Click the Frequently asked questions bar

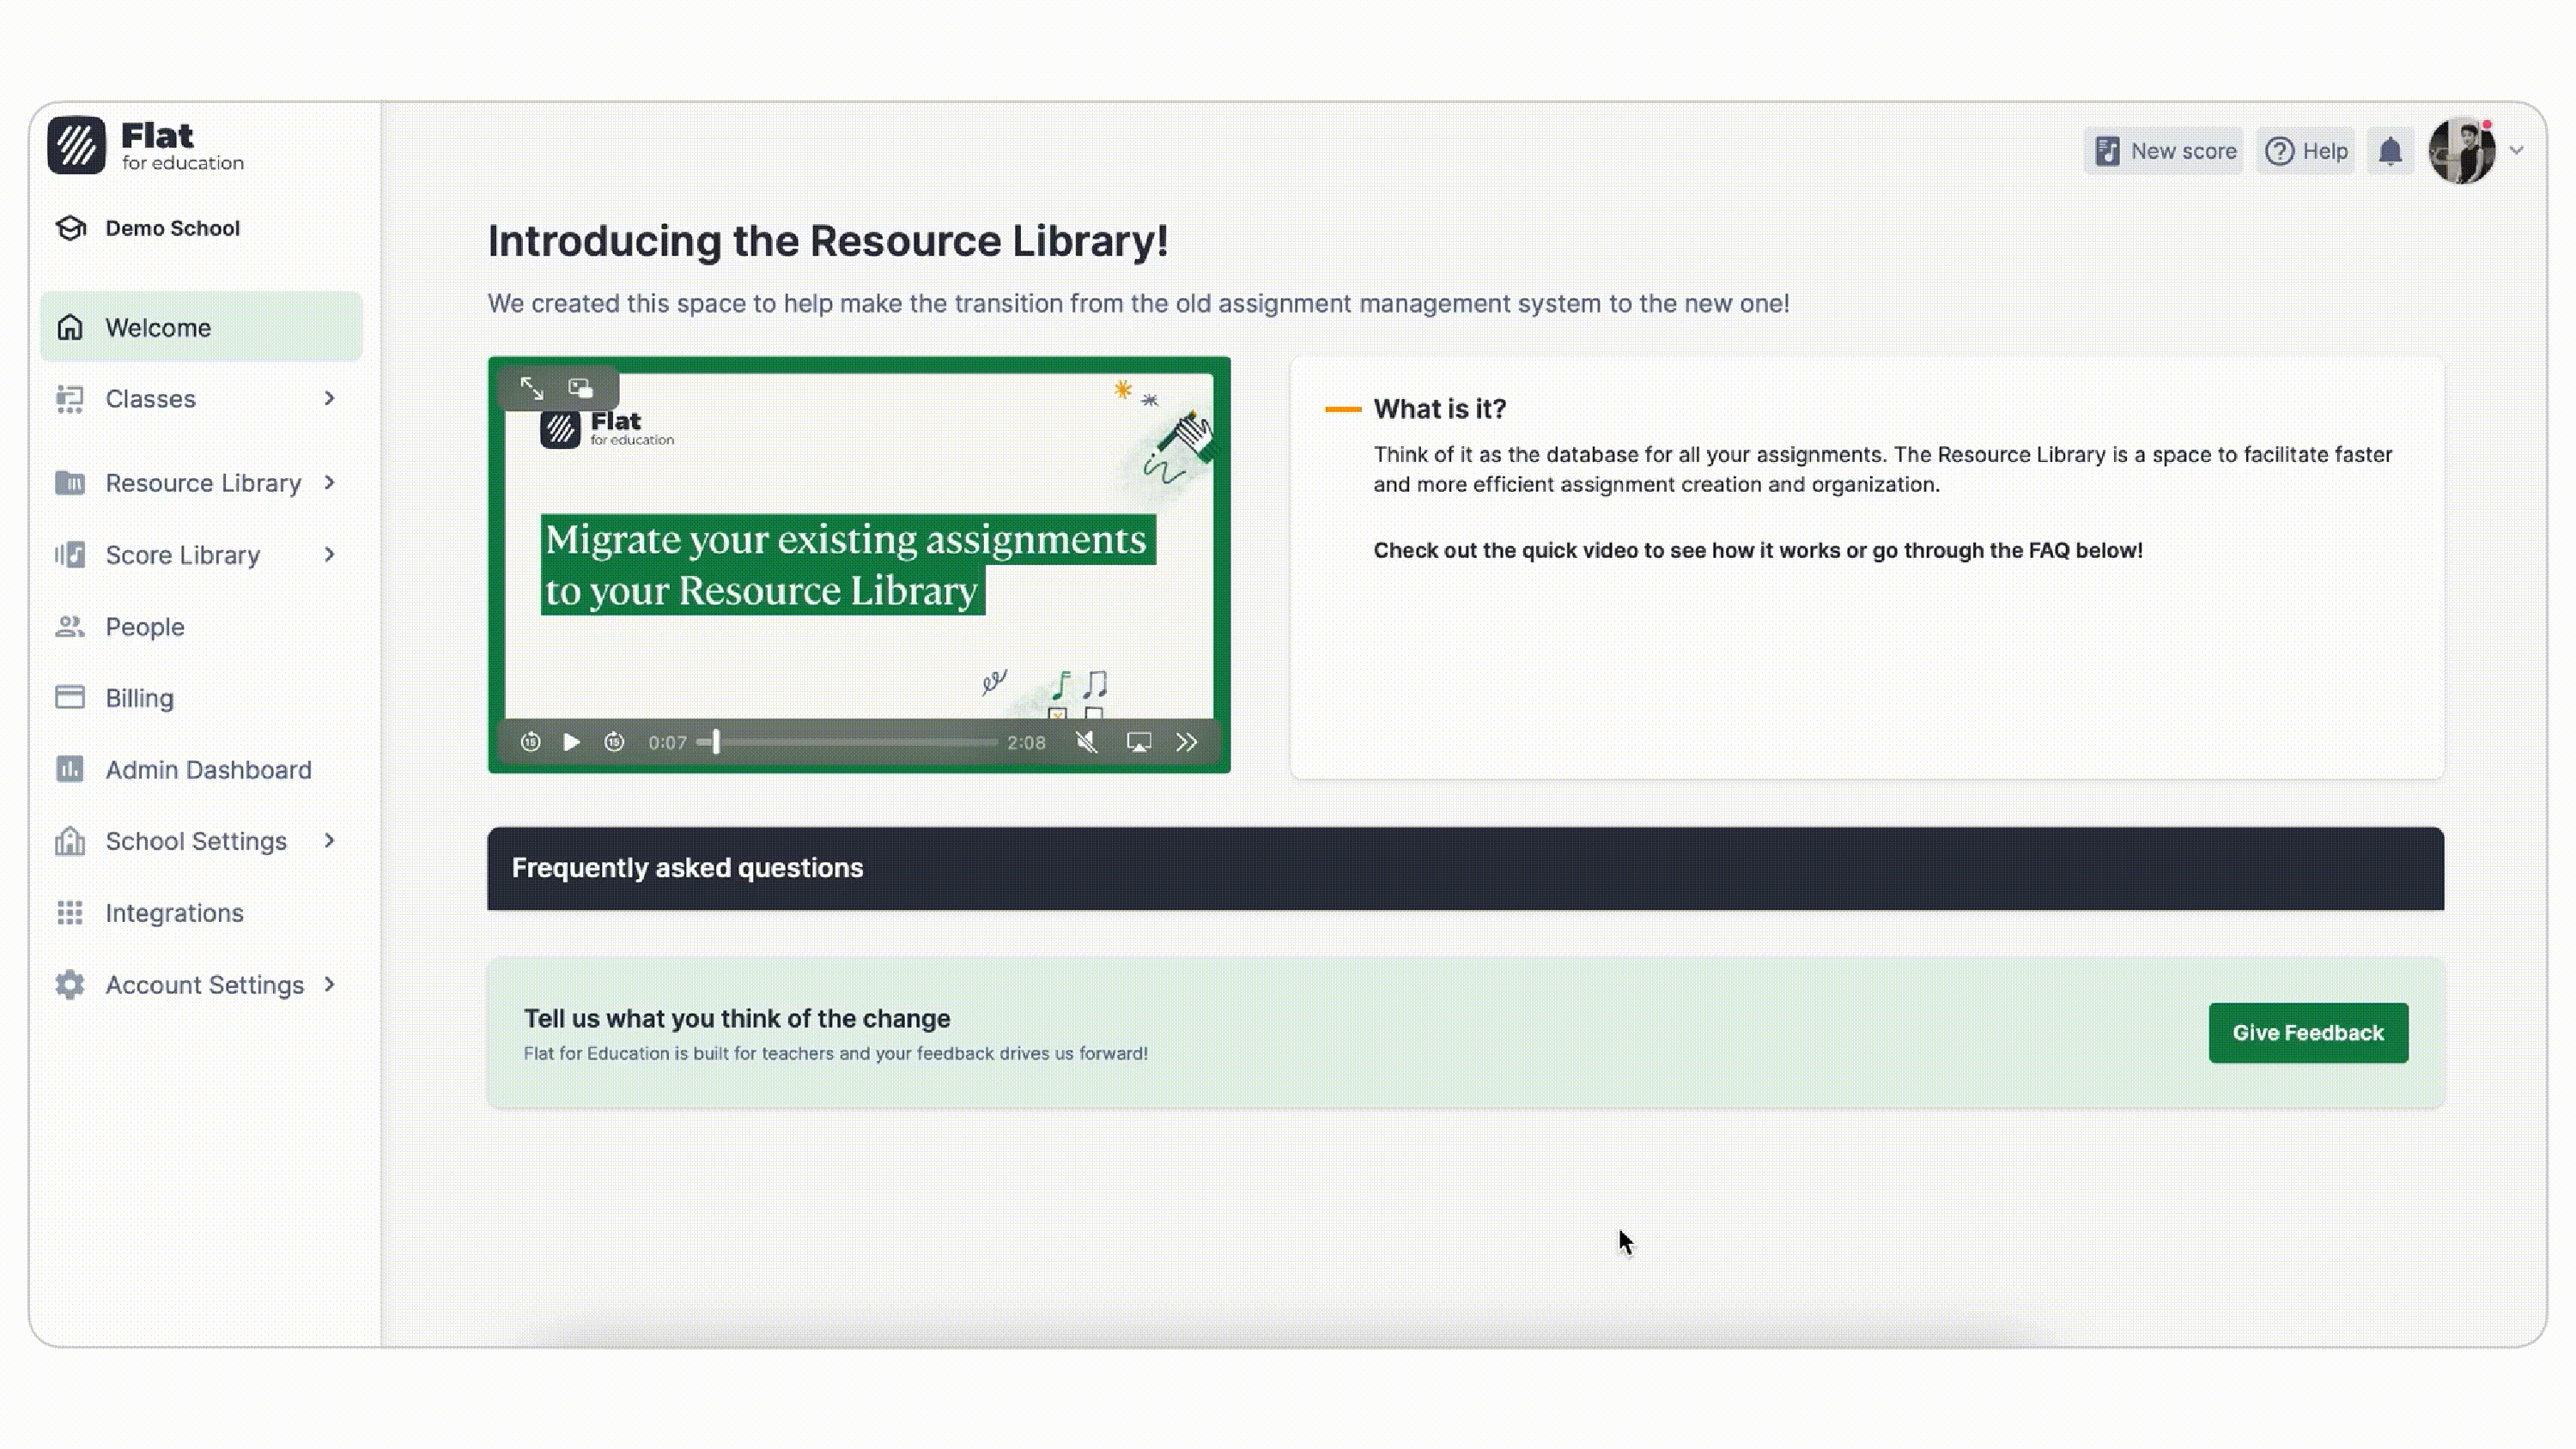[1465, 868]
